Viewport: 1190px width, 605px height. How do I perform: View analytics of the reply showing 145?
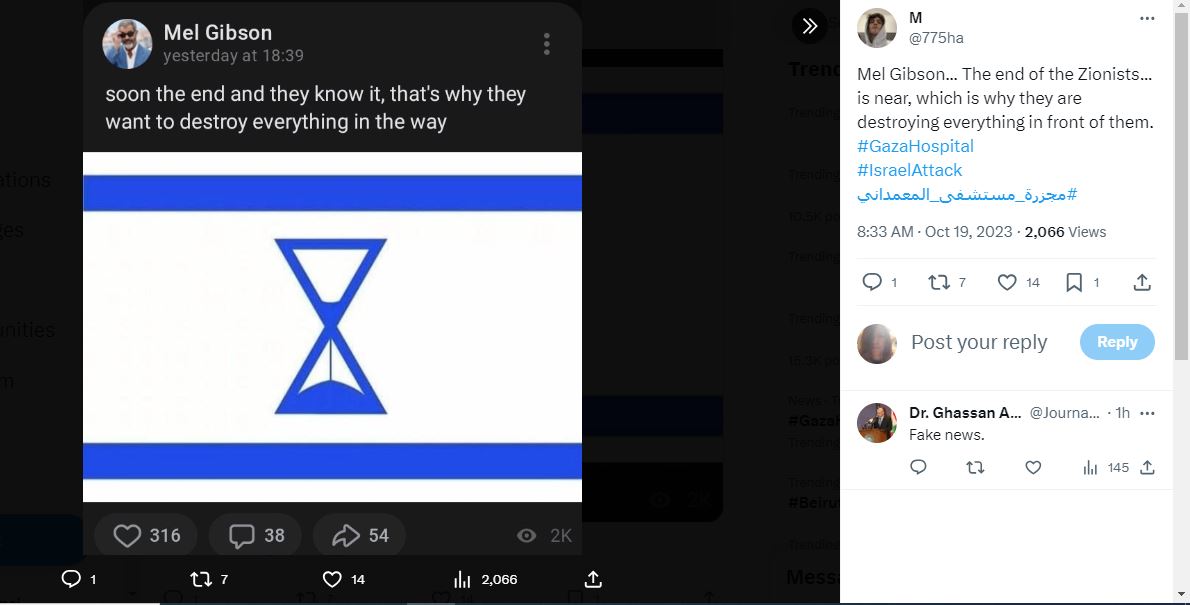(1091, 467)
